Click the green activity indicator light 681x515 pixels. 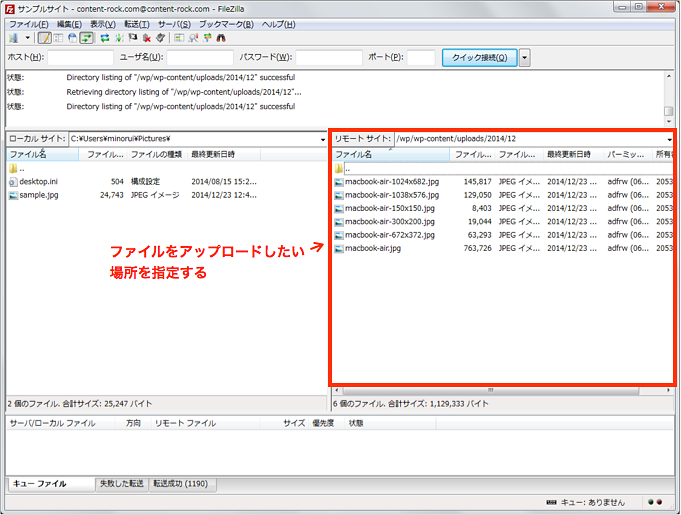coord(651,502)
